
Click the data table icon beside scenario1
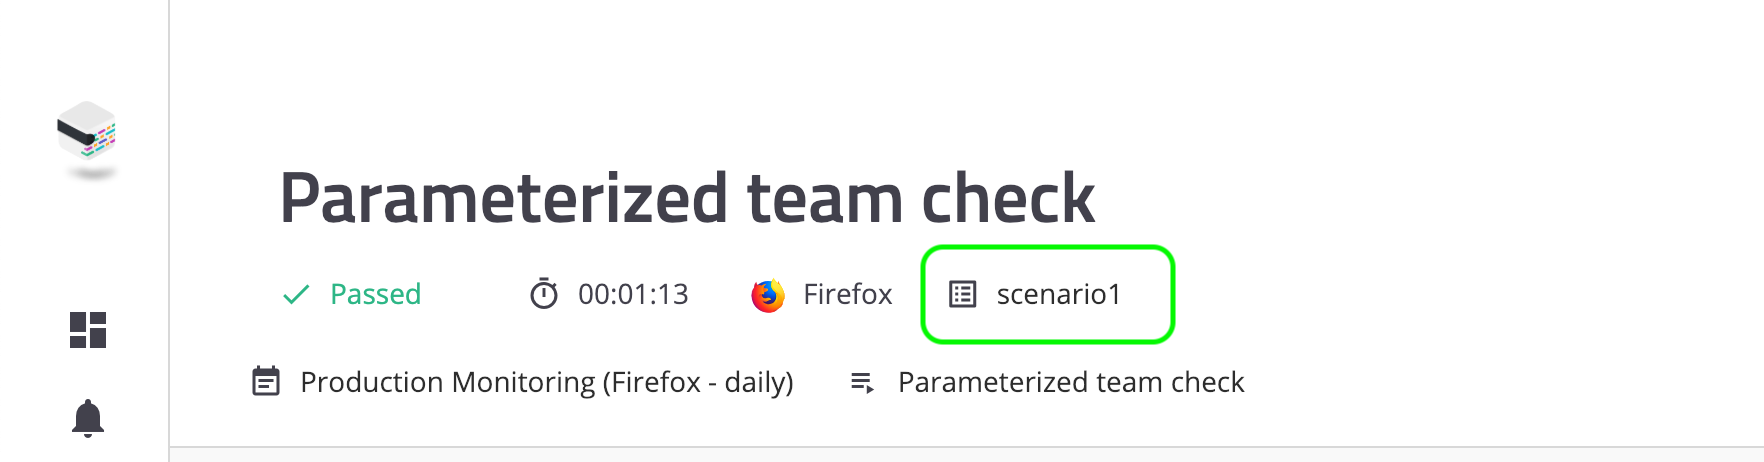[x=962, y=294]
